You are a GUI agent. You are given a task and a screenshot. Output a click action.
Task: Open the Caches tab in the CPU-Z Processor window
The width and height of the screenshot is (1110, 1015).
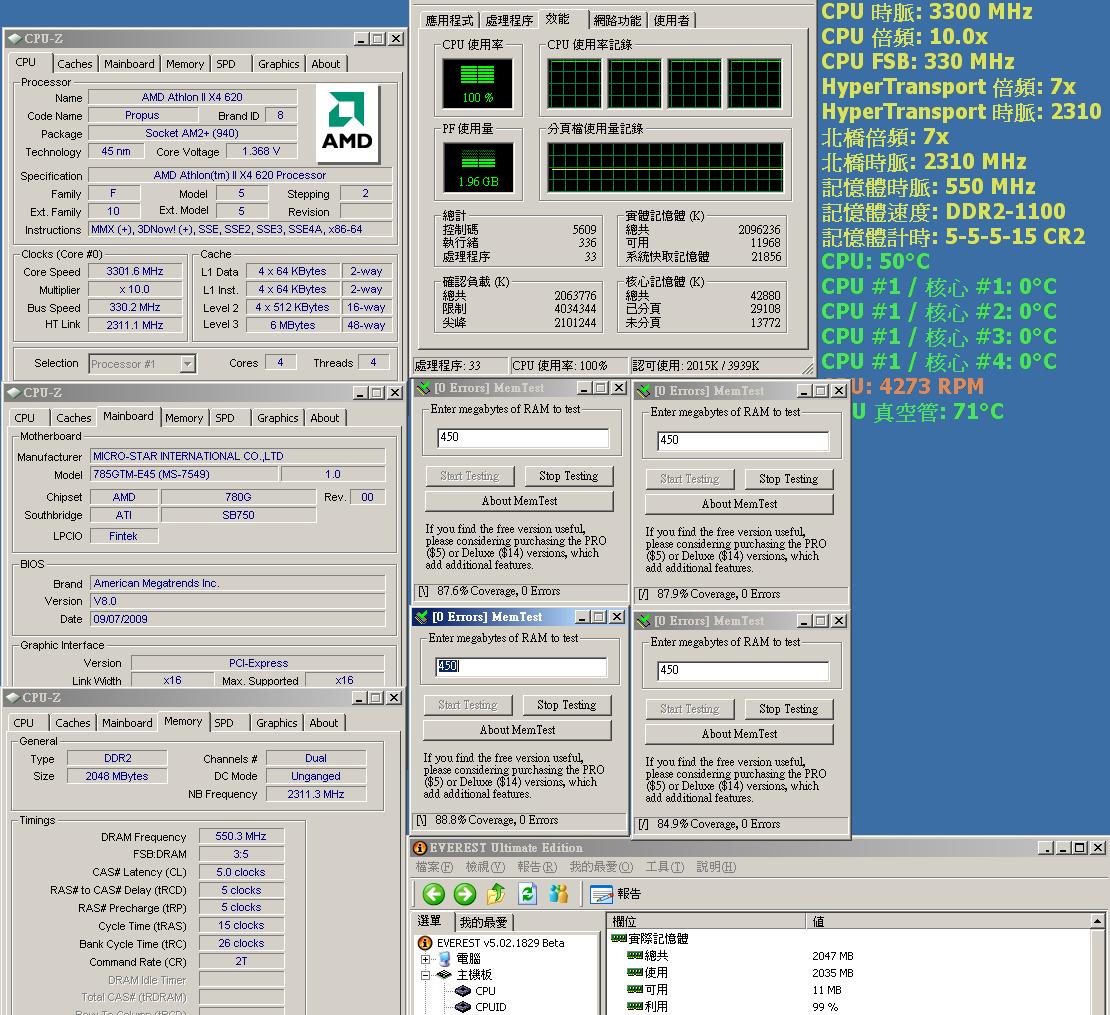(x=74, y=64)
